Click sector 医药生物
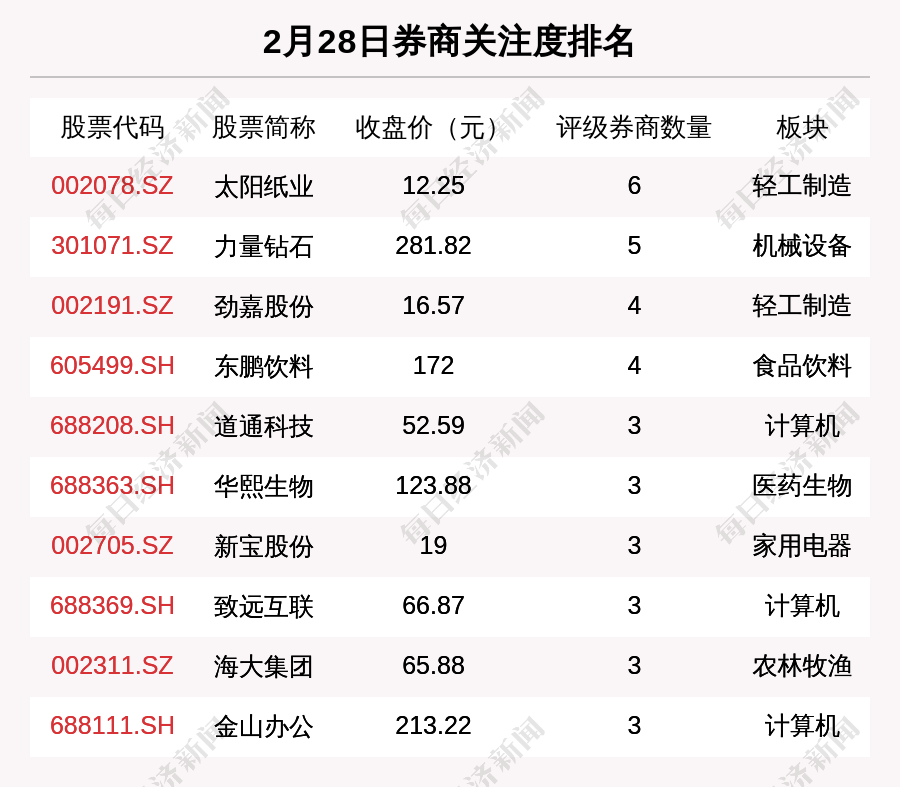The width and height of the screenshot is (900, 787). point(802,486)
